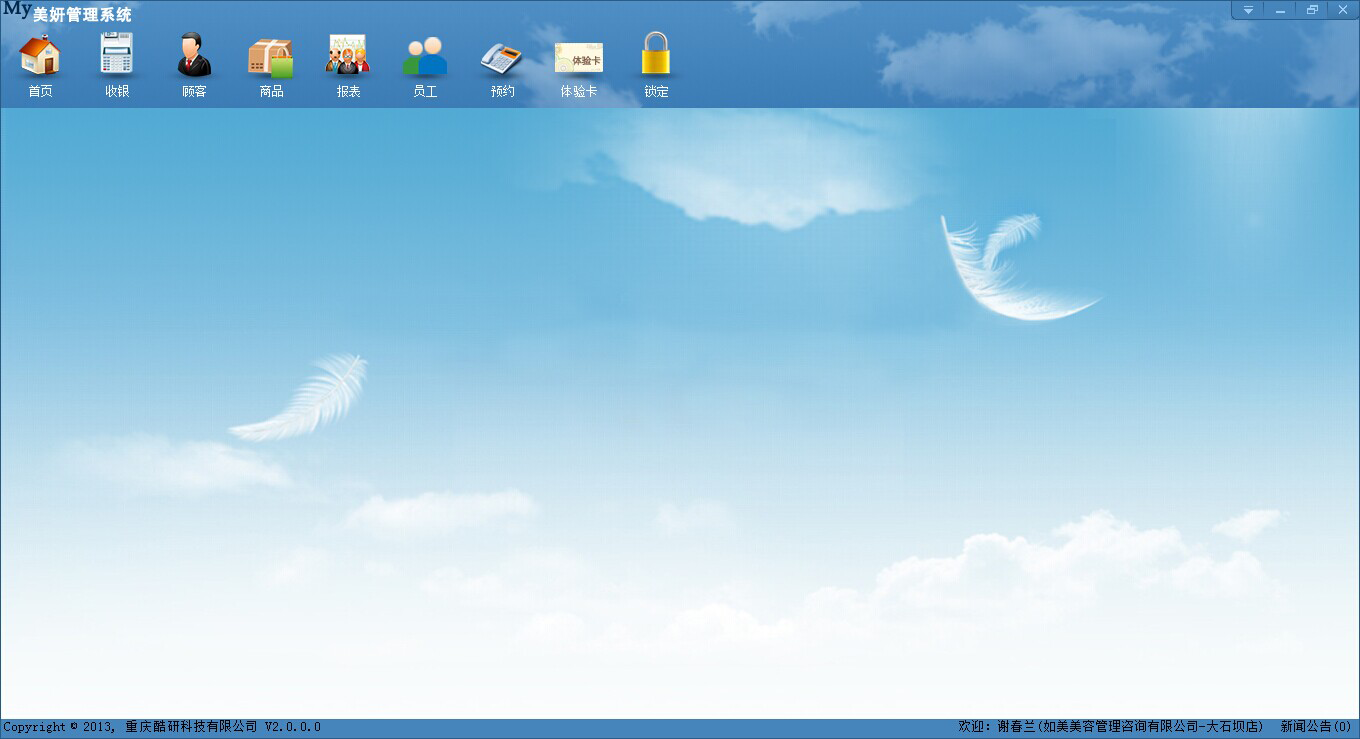Restore down the 美妍管理系统 window
The width and height of the screenshot is (1360, 739).
pos(1312,10)
